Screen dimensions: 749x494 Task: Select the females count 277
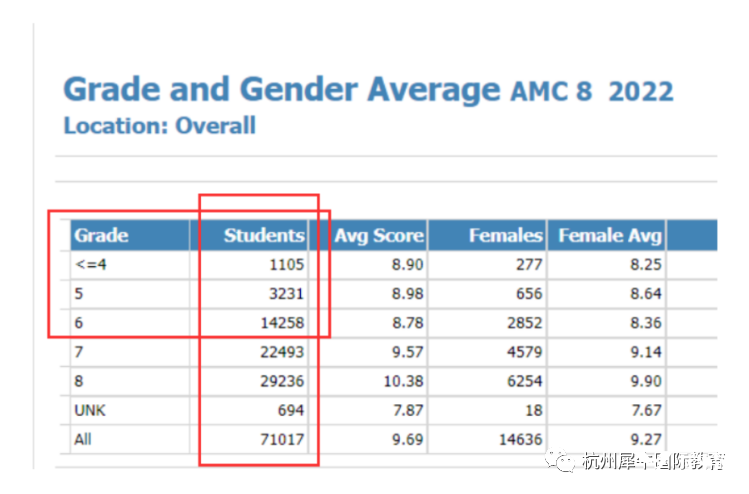(529, 265)
